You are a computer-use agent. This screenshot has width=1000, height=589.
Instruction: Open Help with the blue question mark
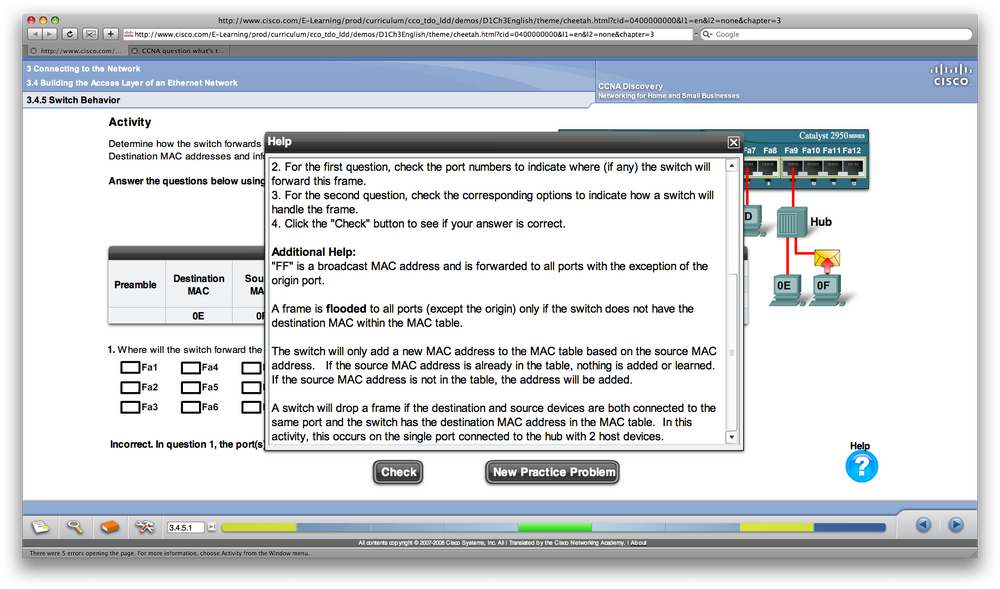click(862, 467)
